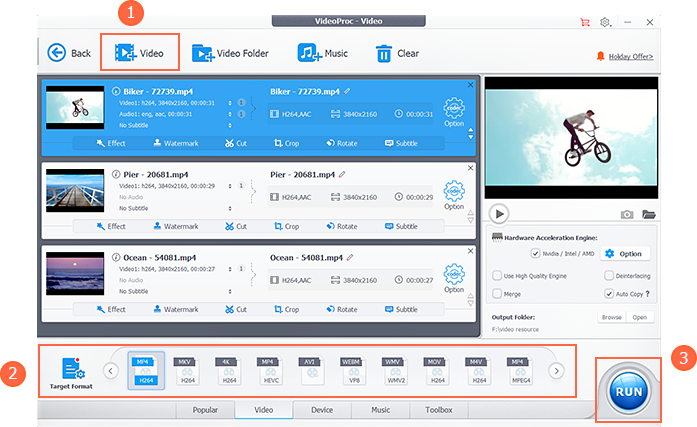
Task: Rename Pier output file with pencil icon
Action: (342, 174)
